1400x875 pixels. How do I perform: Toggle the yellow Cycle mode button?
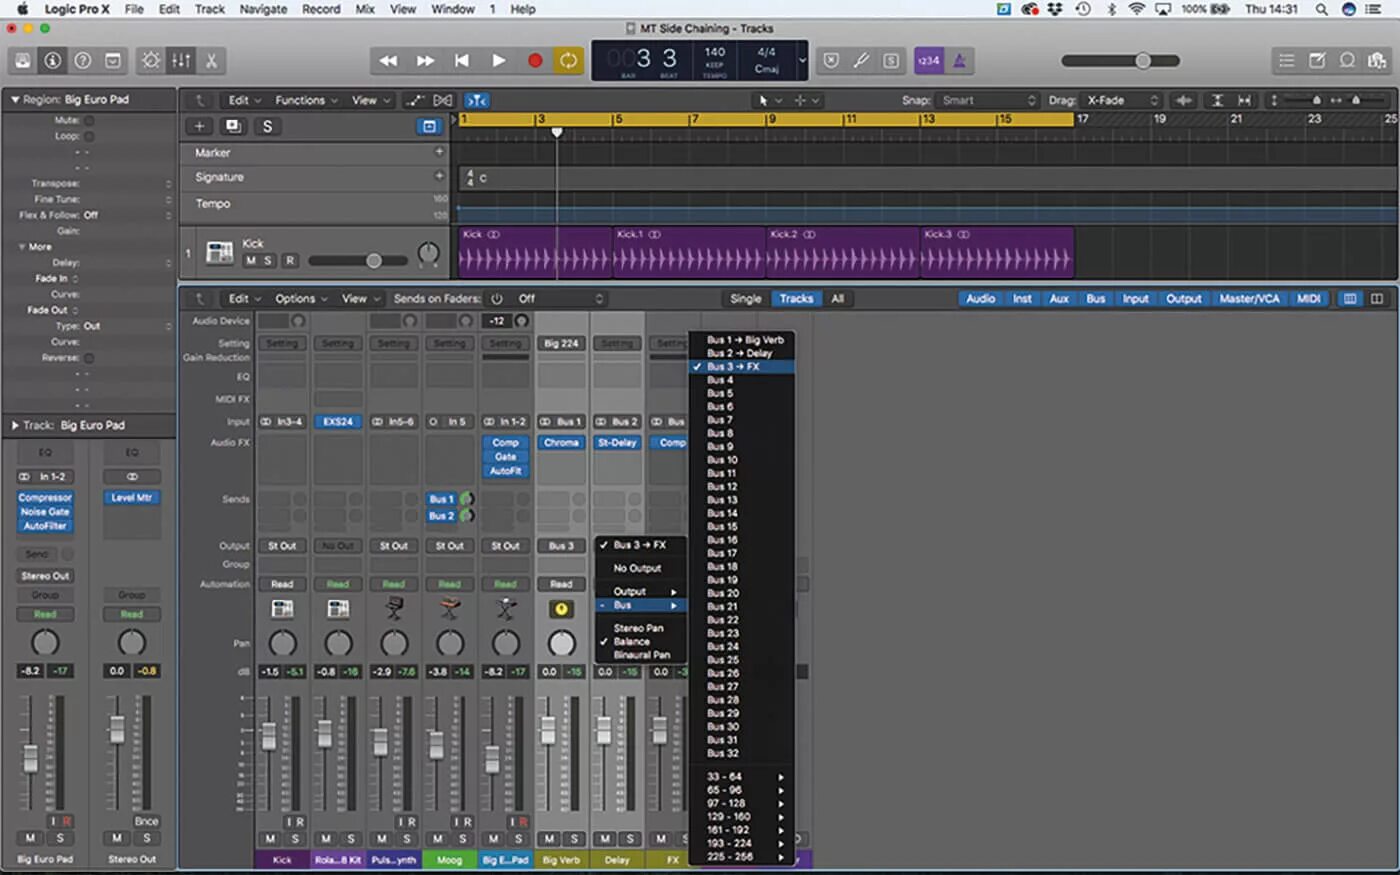(568, 61)
